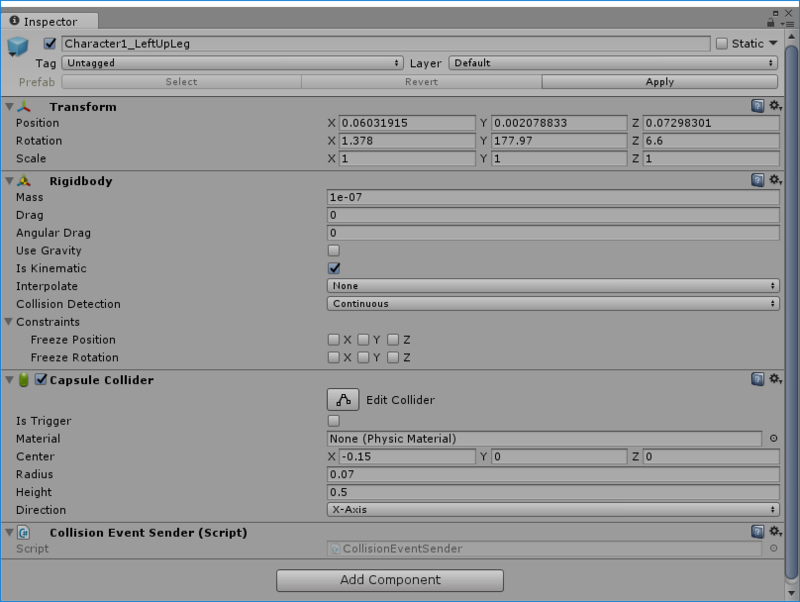Open Capsule Collider gear menu
800x602 pixels.
coord(776,379)
